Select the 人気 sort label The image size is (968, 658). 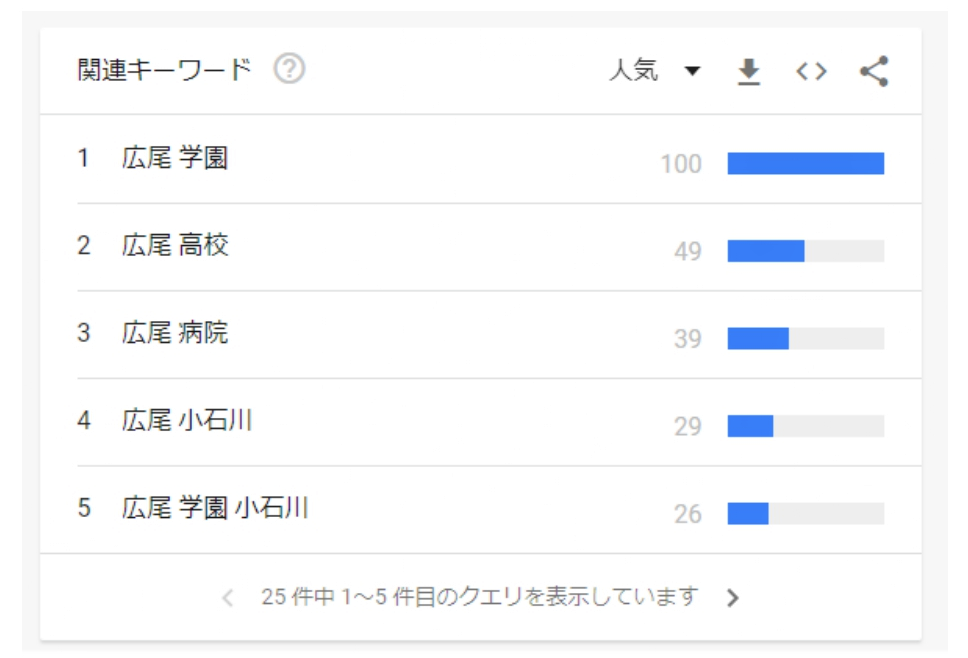pos(633,70)
